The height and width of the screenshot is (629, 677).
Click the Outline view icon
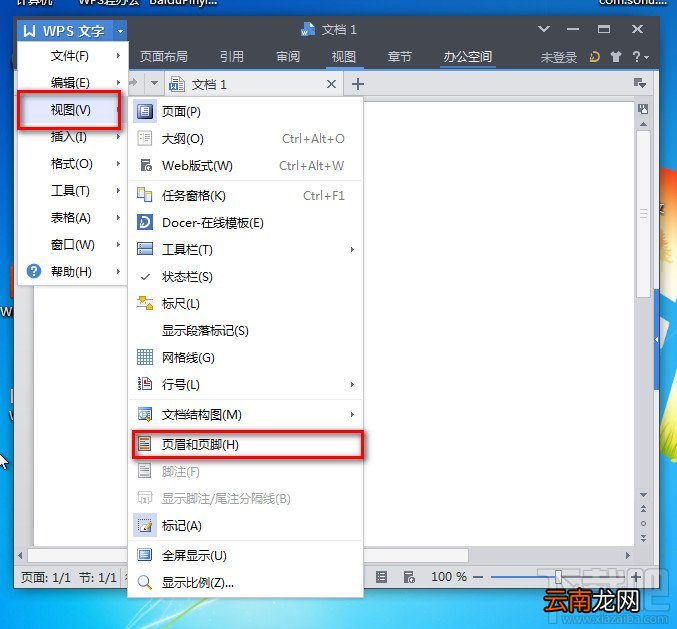145,139
